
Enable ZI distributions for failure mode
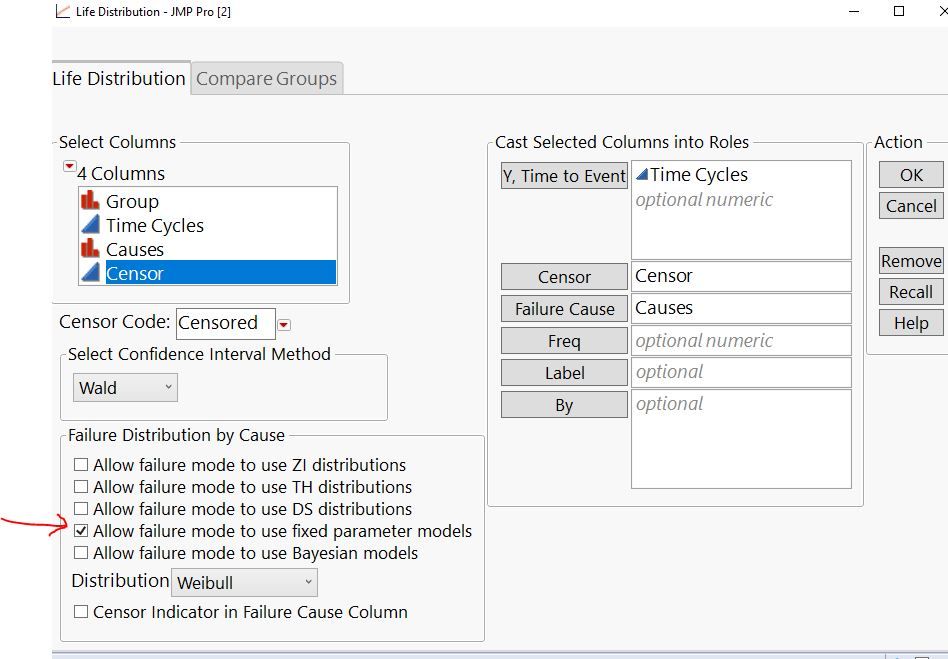[81, 465]
